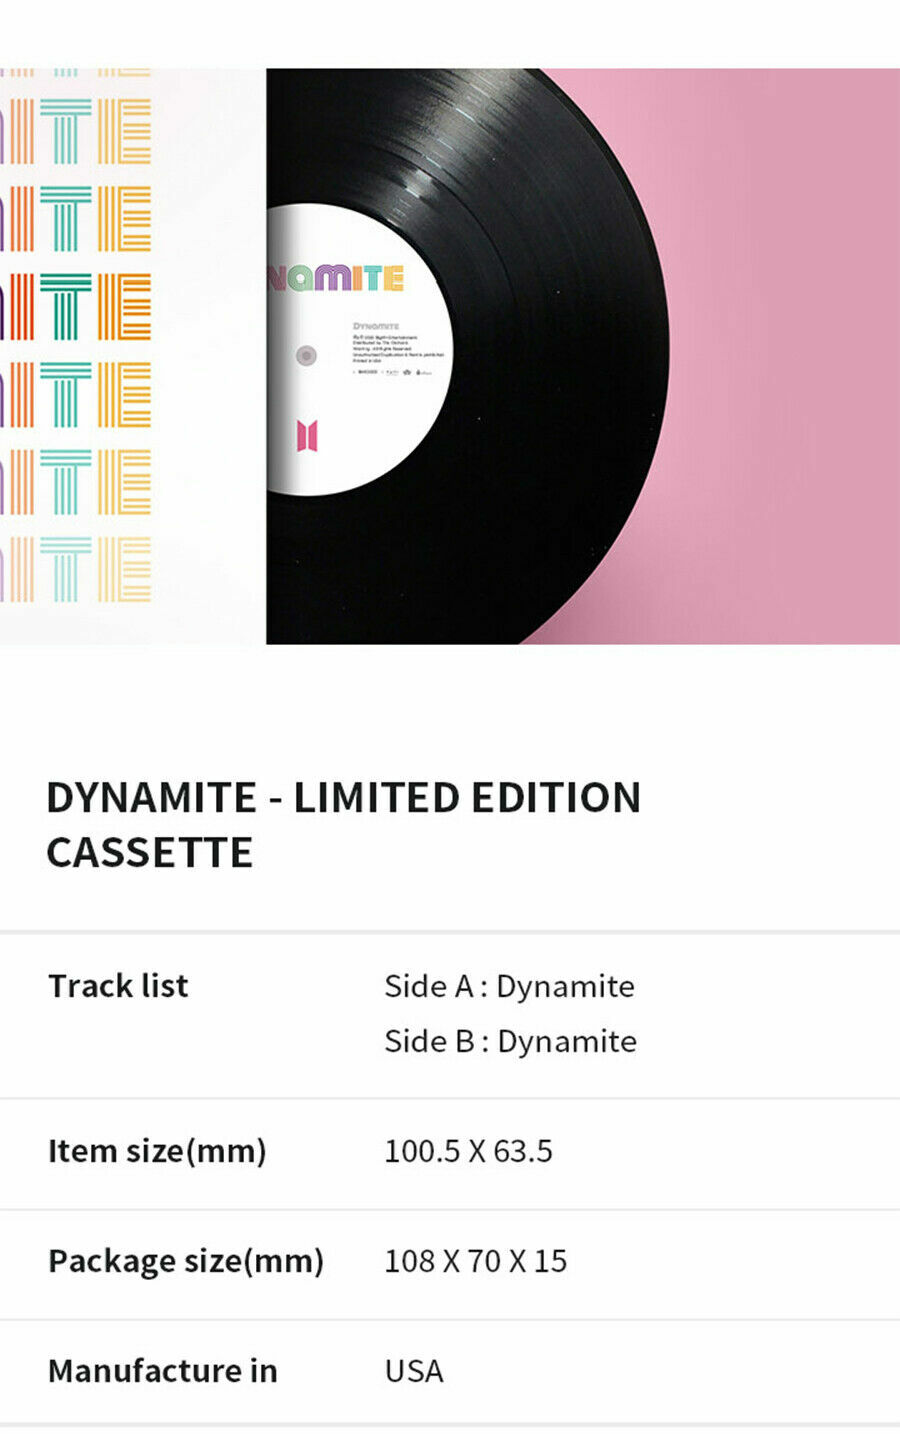Click the USA value
The height and width of the screenshot is (1434, 900).
tap(414, 1371)
